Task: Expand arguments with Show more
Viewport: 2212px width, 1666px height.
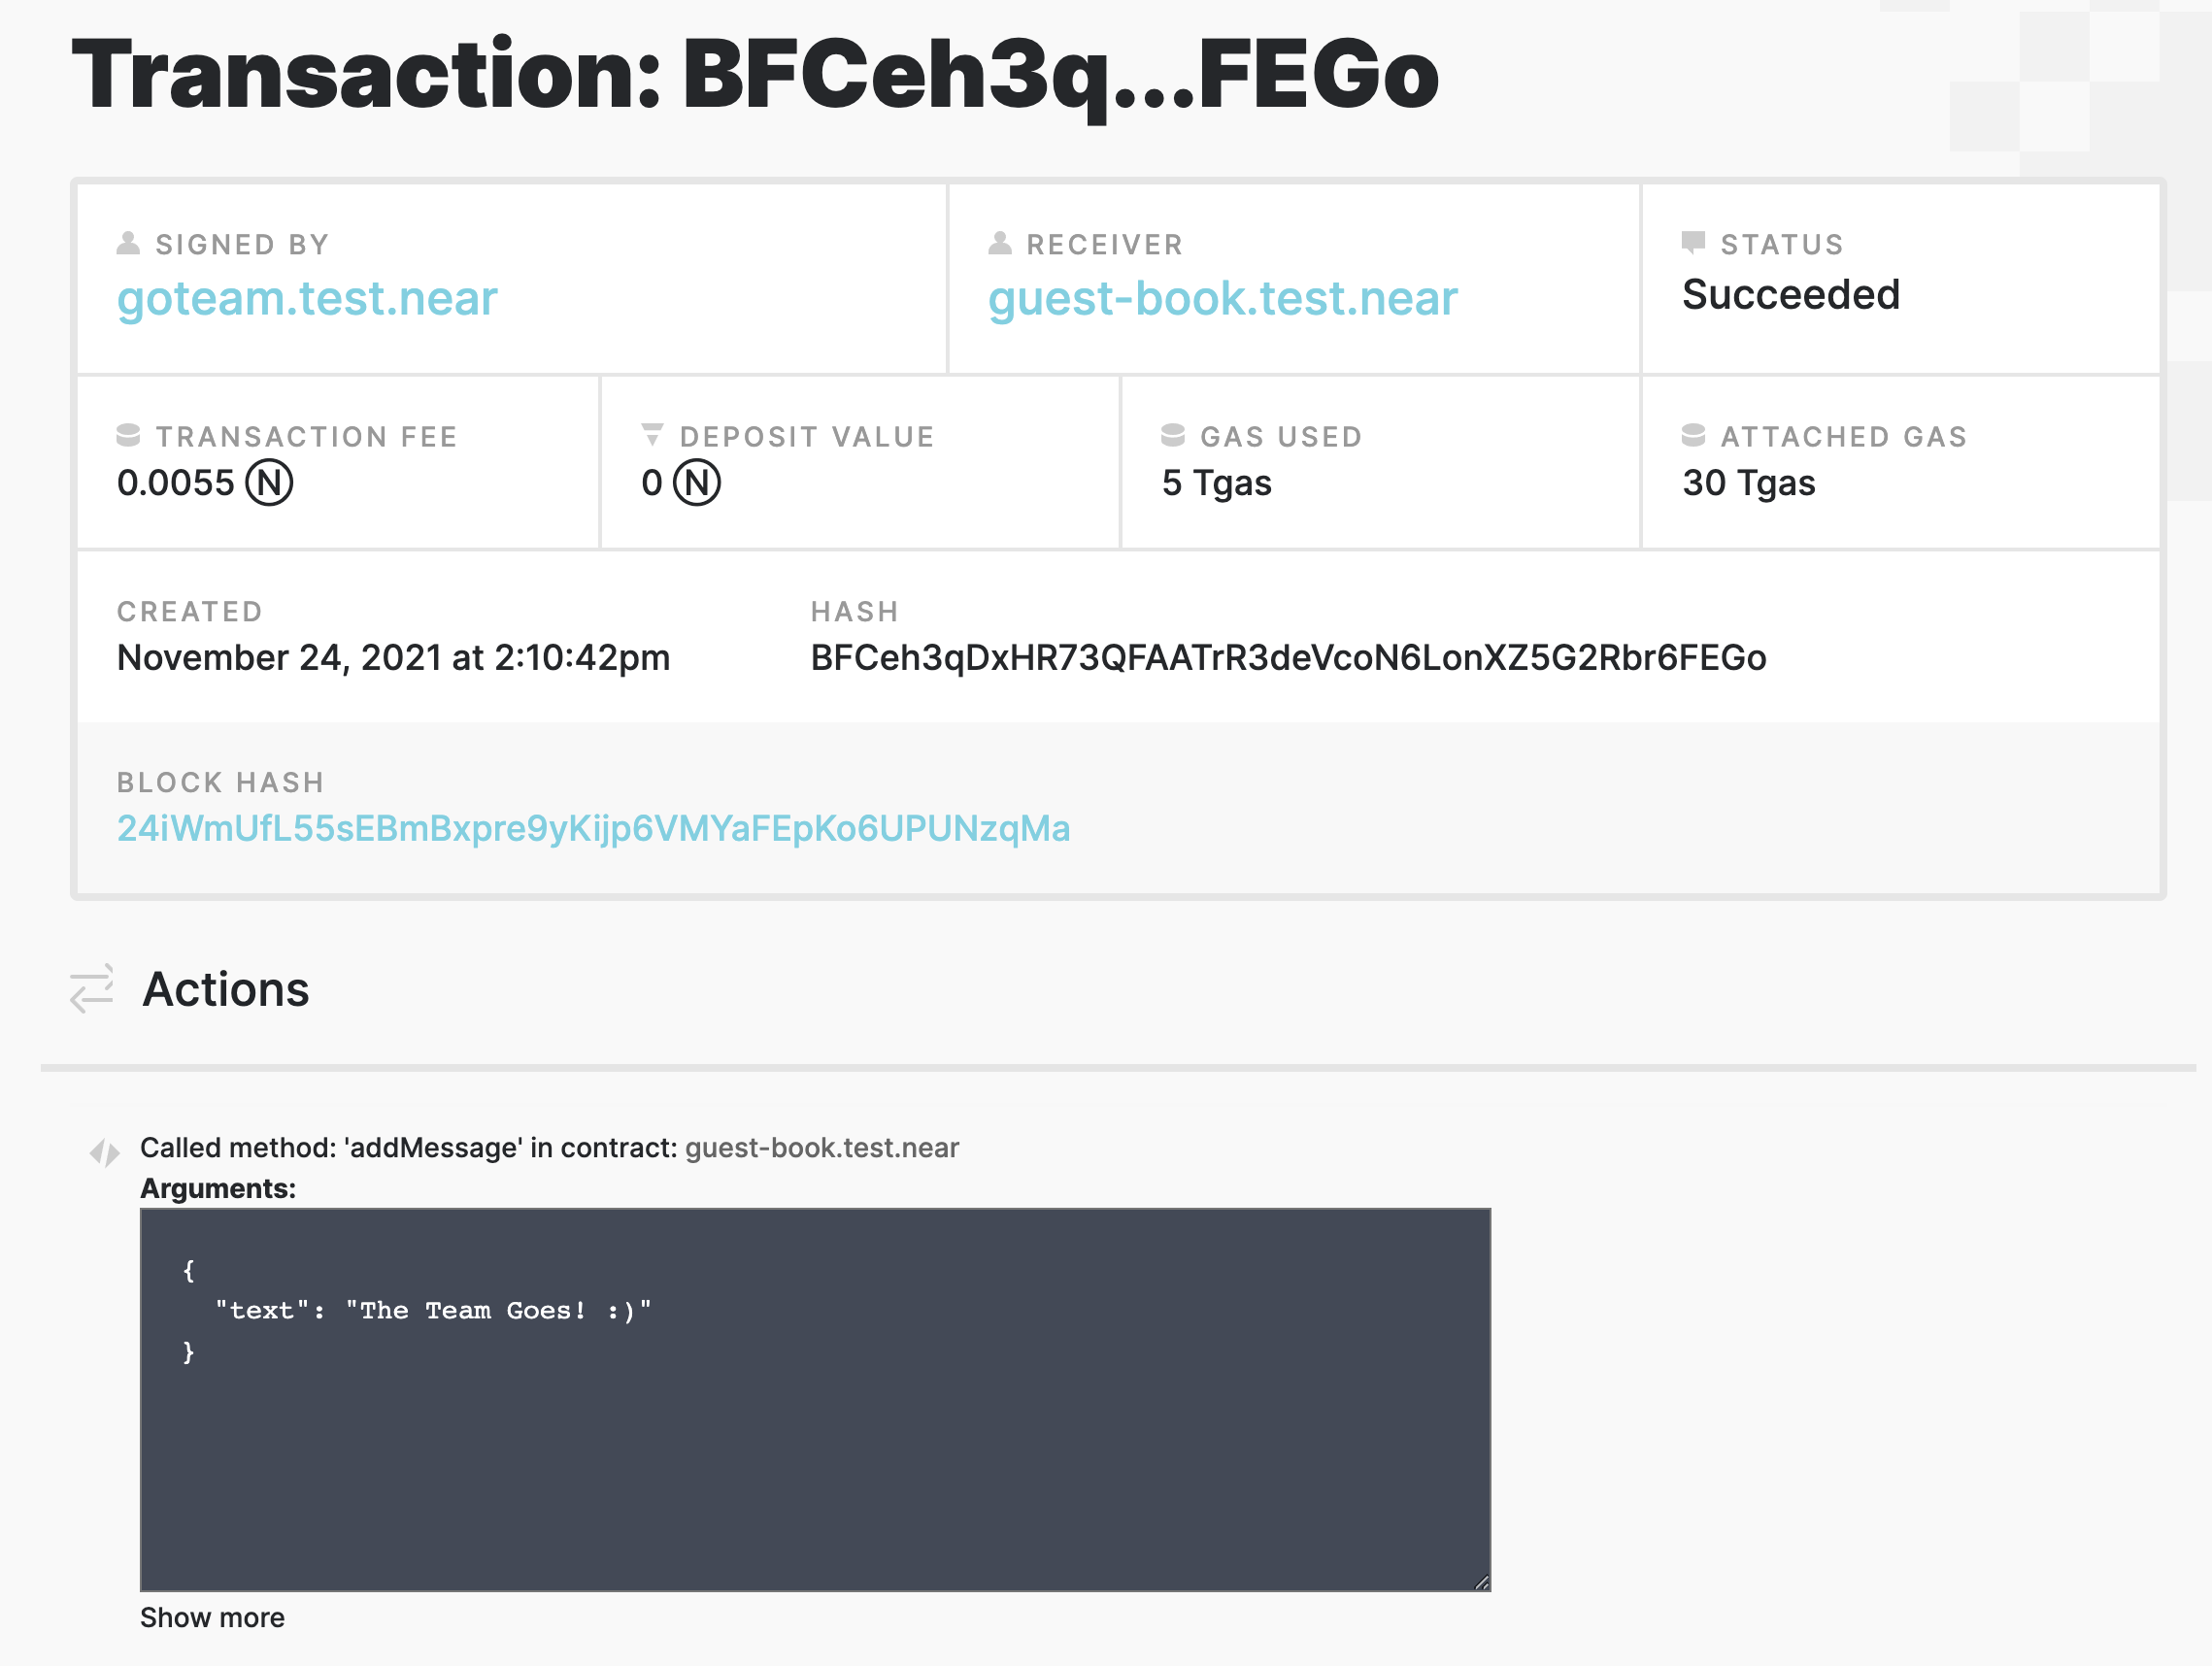Action: [x=211, y=1617]
